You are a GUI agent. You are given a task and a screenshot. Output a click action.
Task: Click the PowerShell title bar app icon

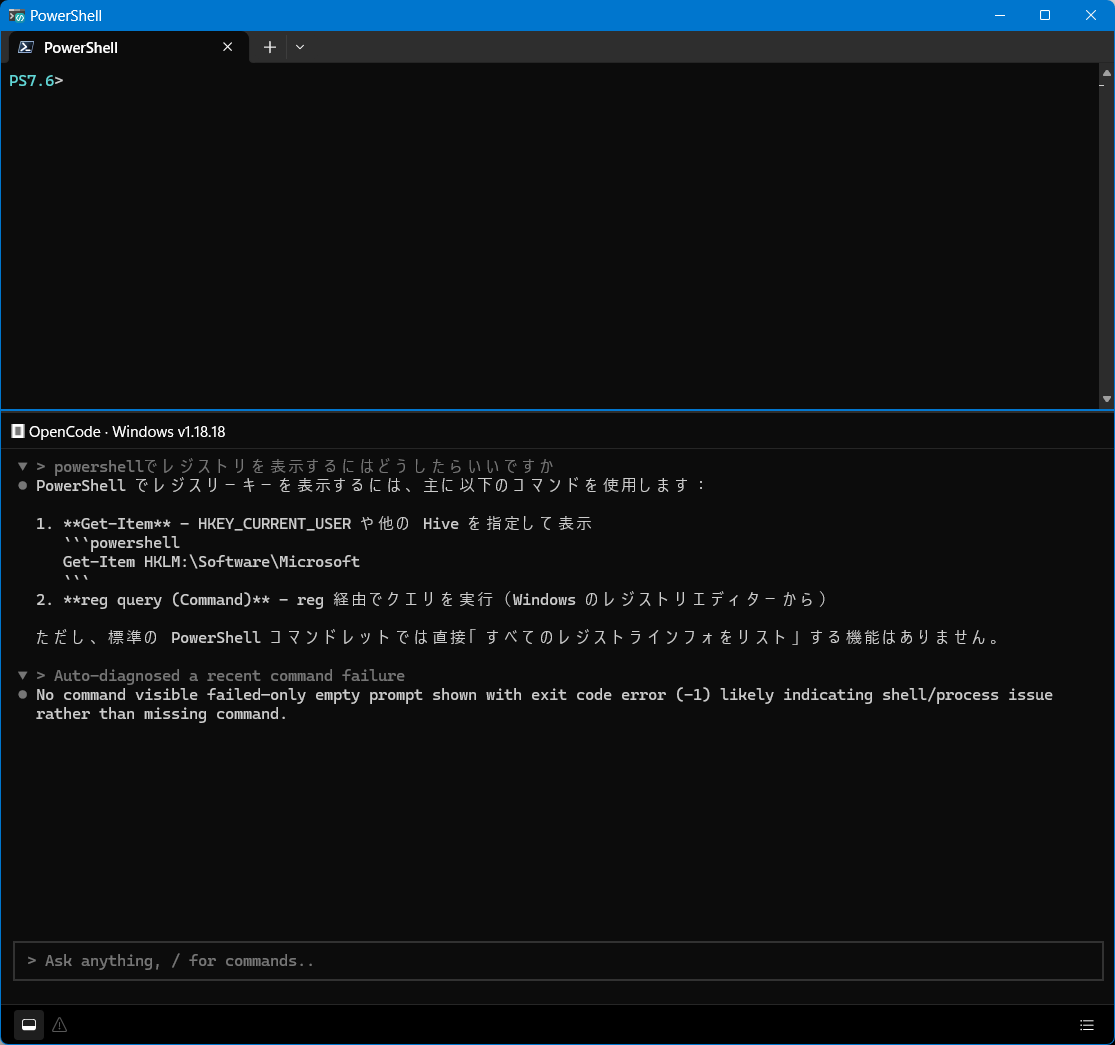pyautogui.click(x=16, y=15)
